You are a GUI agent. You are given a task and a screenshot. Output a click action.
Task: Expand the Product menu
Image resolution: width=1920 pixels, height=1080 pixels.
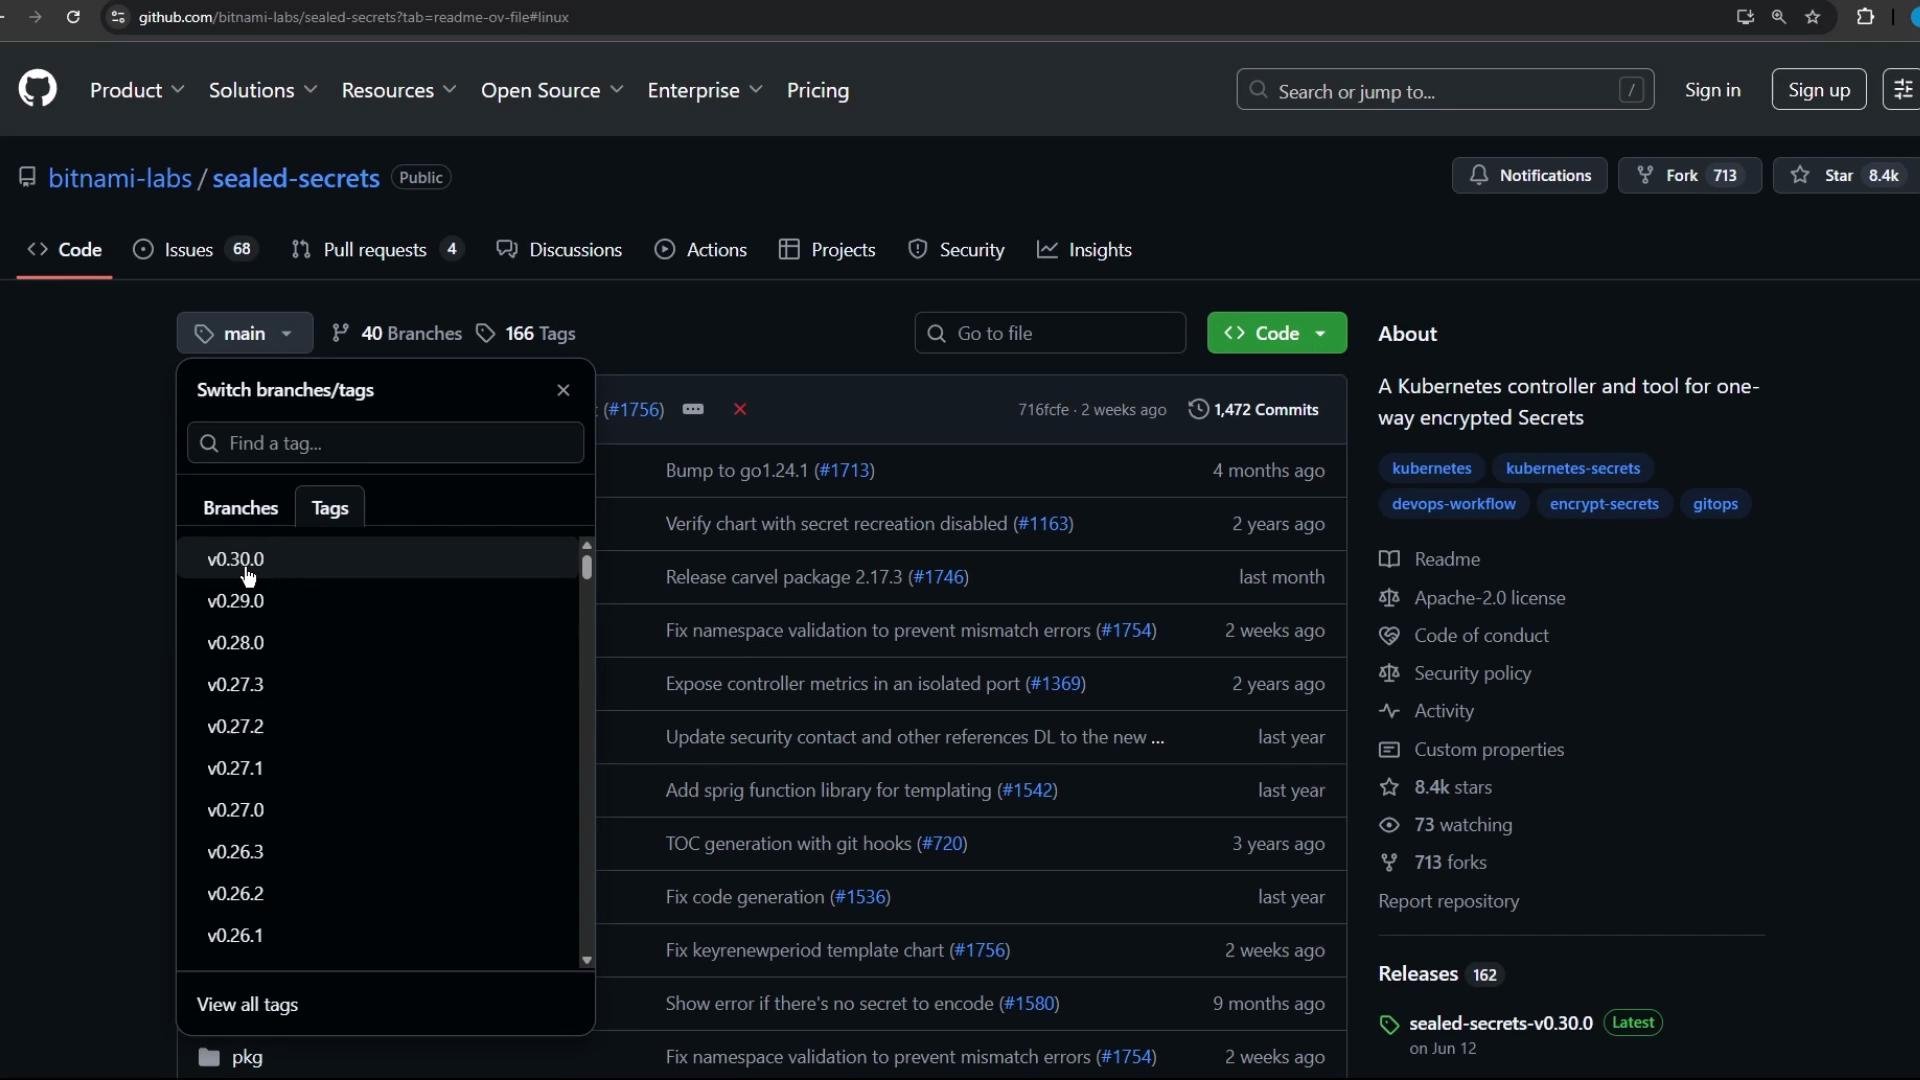137,91
